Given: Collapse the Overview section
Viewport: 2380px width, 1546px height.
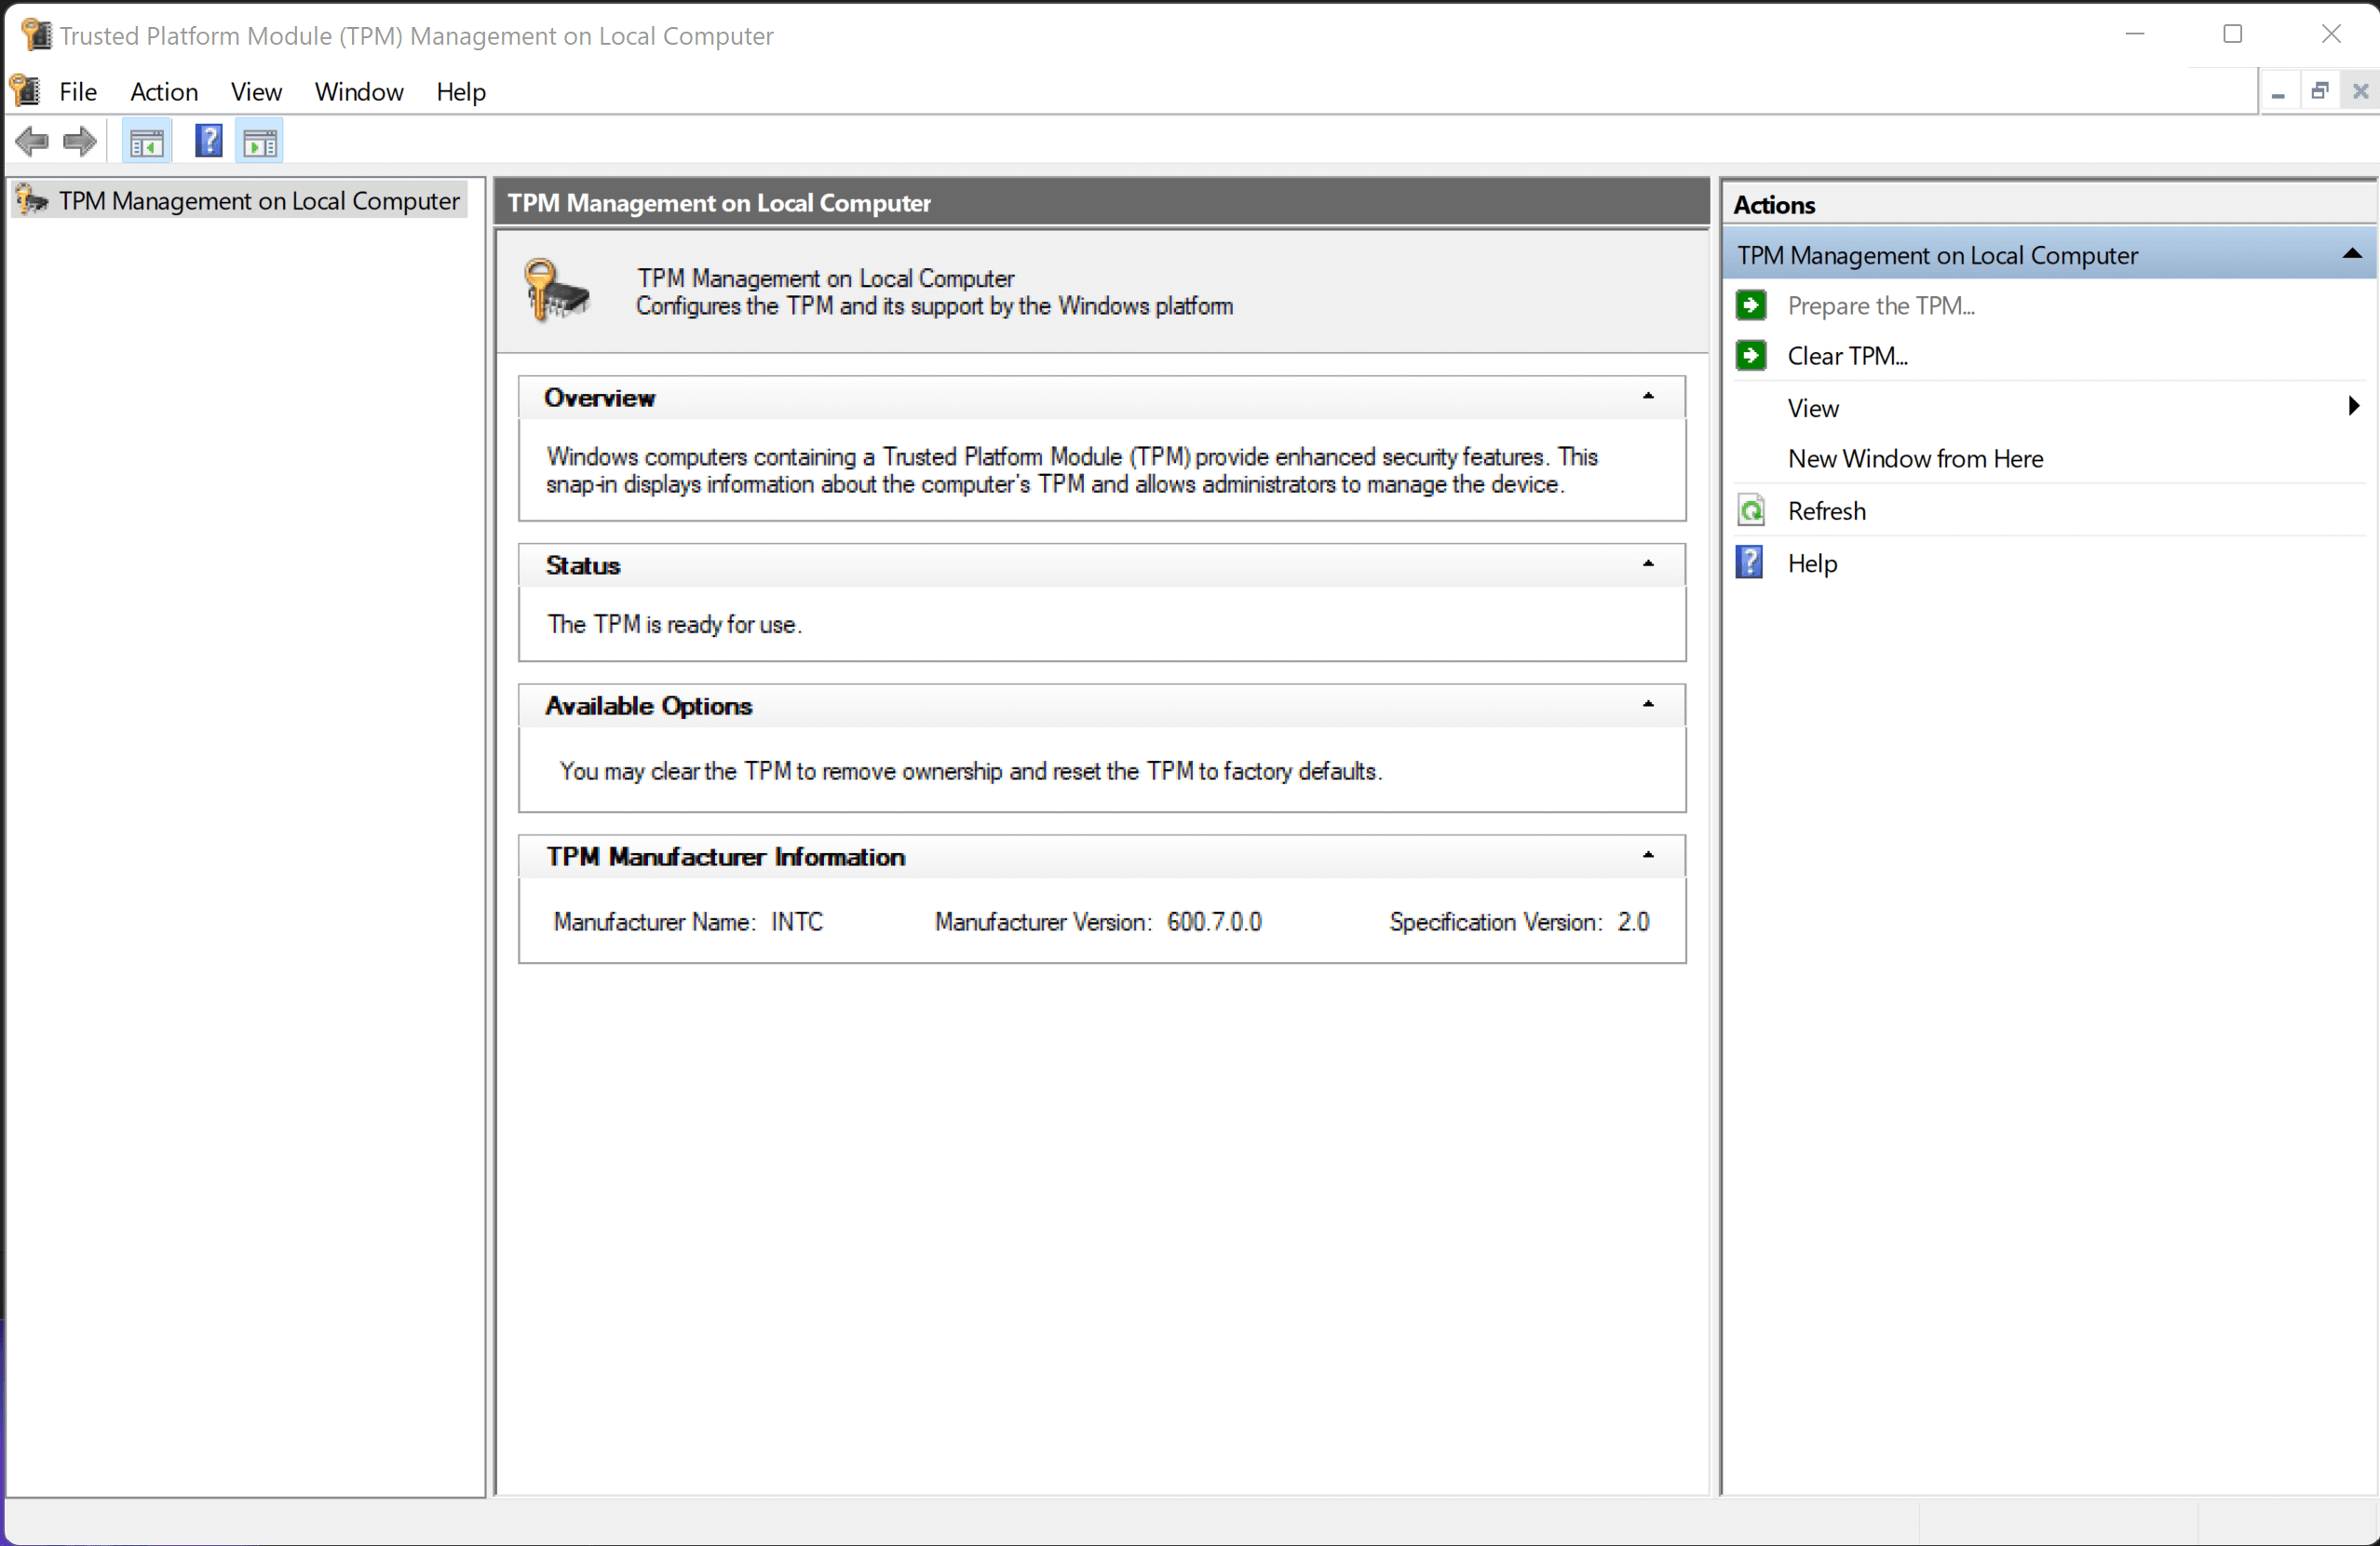Looking at the screenshot, I should (x=1648, y=397).
